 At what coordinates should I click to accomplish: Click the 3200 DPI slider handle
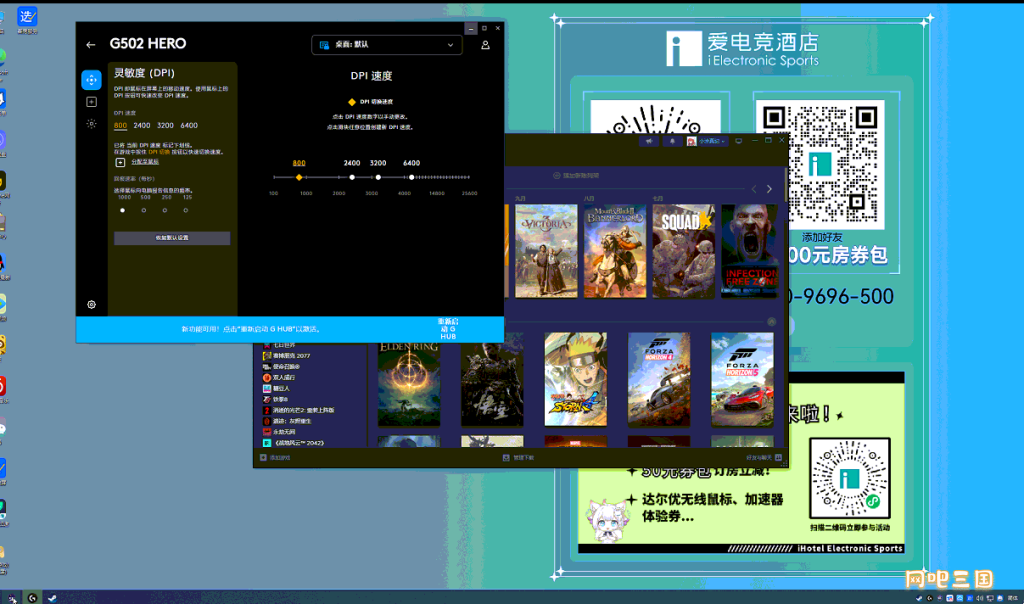378,178
